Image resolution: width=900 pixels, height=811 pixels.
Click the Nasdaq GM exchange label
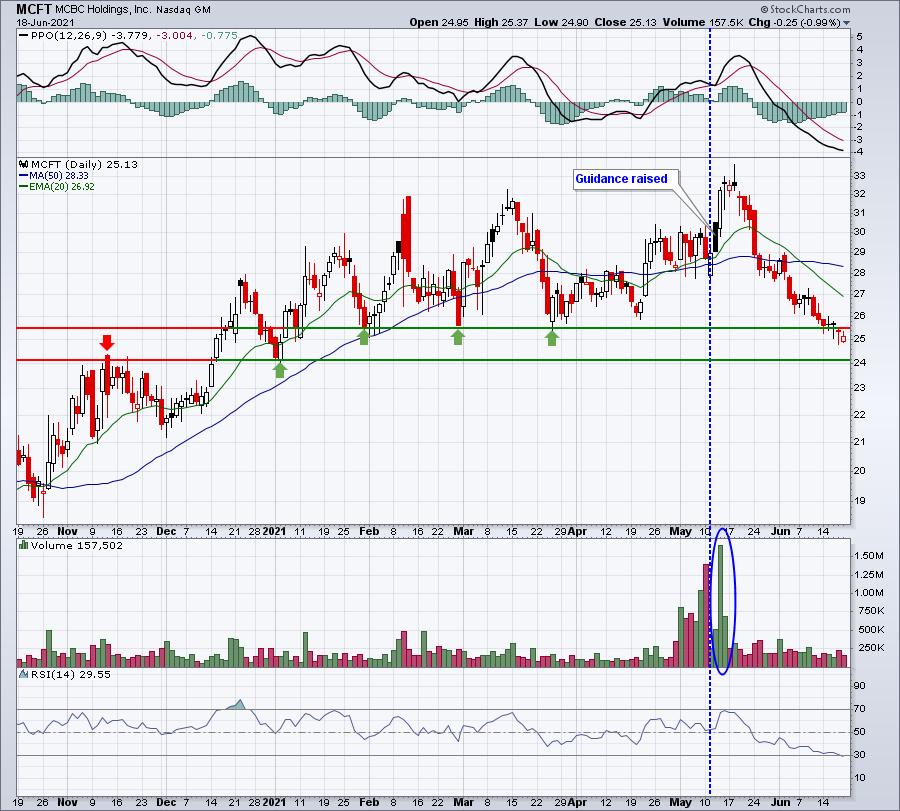tap(182, 10)
